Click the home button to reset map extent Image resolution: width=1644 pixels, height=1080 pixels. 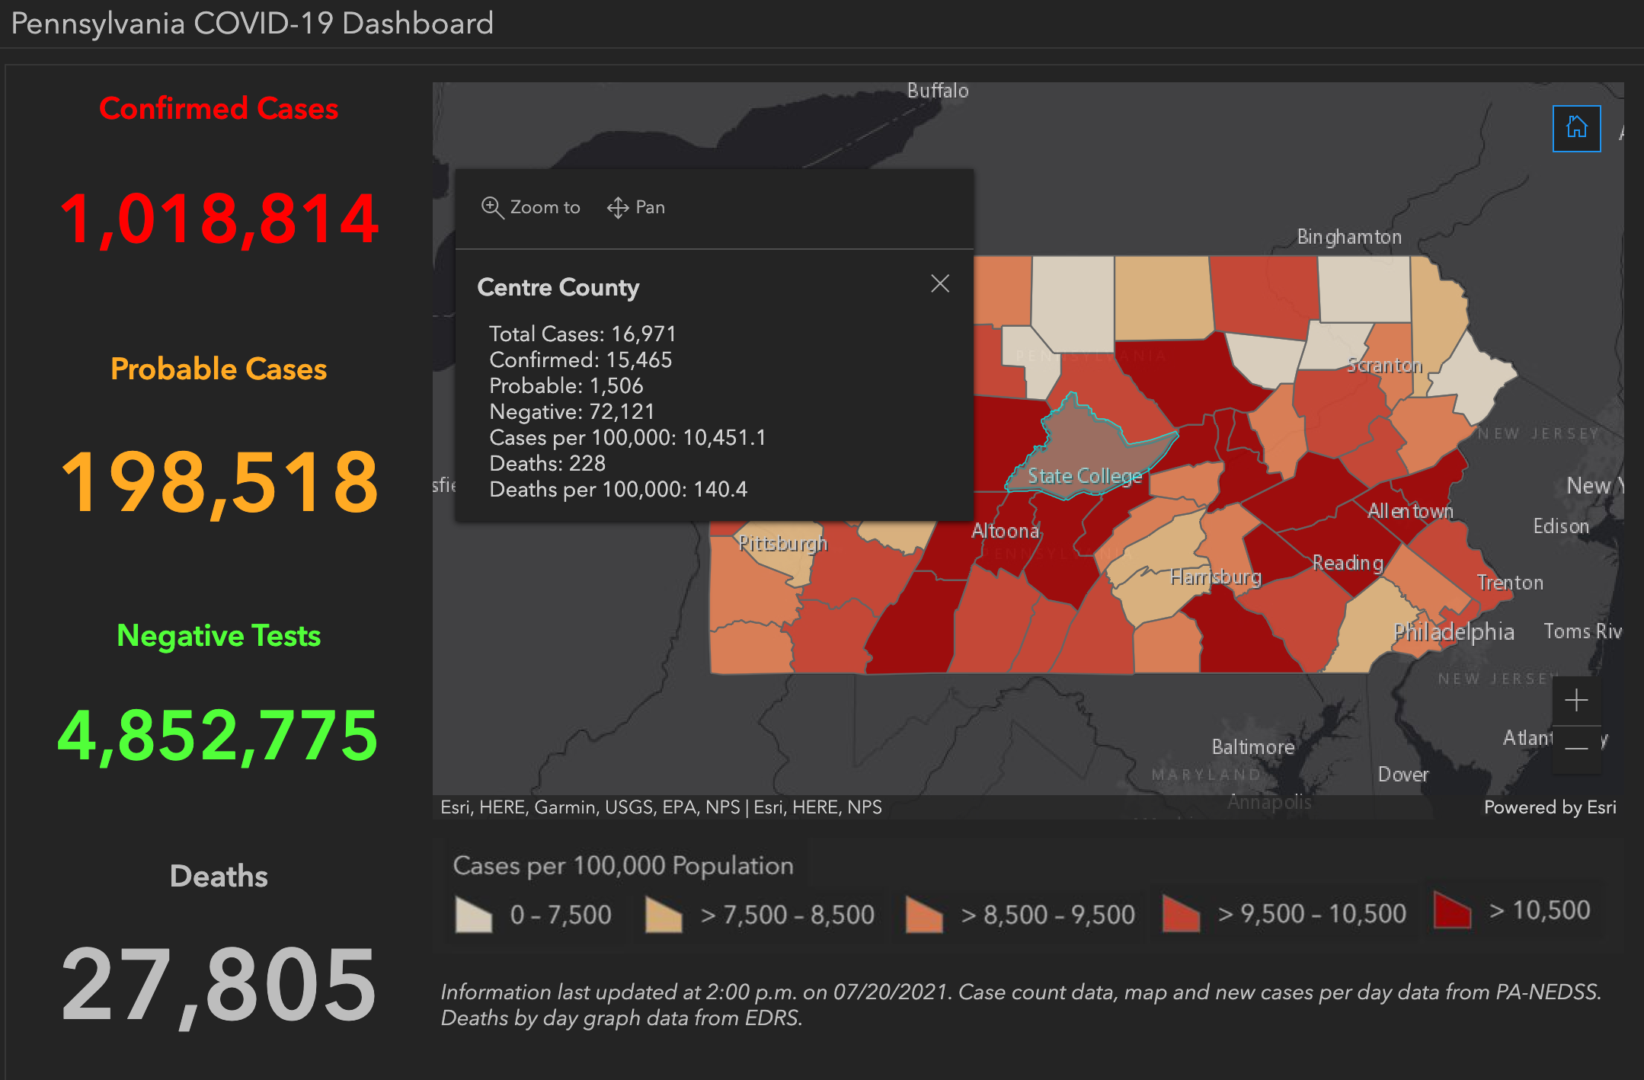click(x=1577, y=128)
